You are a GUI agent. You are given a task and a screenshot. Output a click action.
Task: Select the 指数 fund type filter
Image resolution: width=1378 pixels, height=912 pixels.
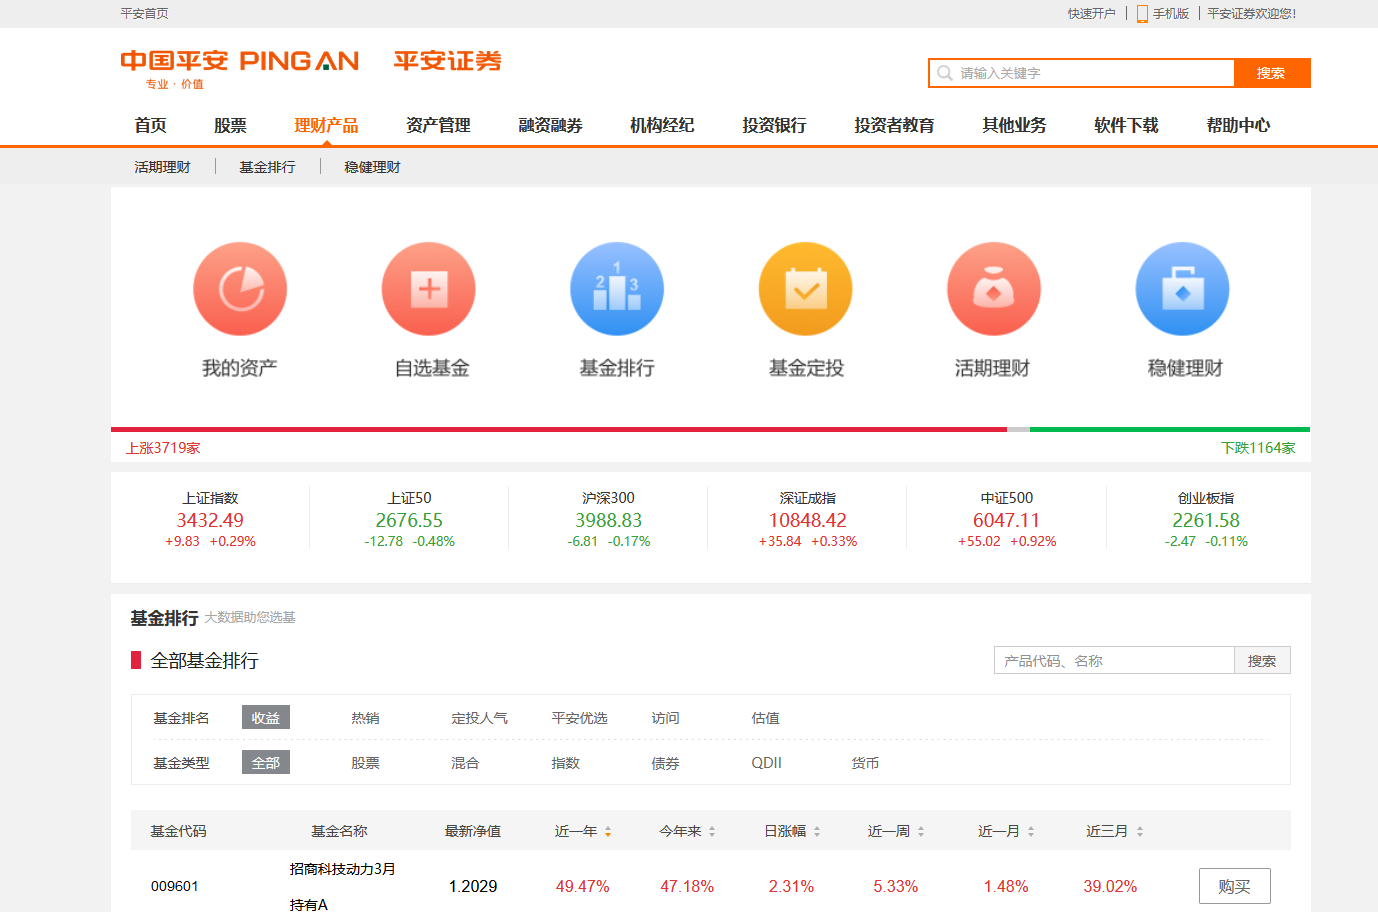(x=565, y=763)
